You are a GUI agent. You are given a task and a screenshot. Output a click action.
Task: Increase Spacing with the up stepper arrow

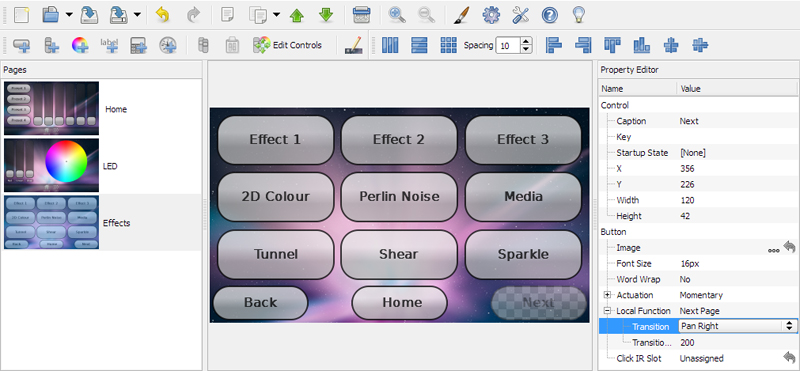point(527,41)
